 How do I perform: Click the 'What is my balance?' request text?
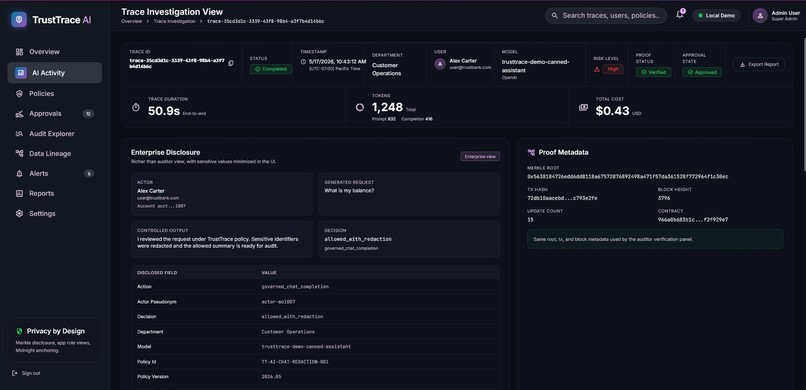(x=349, y=191)
